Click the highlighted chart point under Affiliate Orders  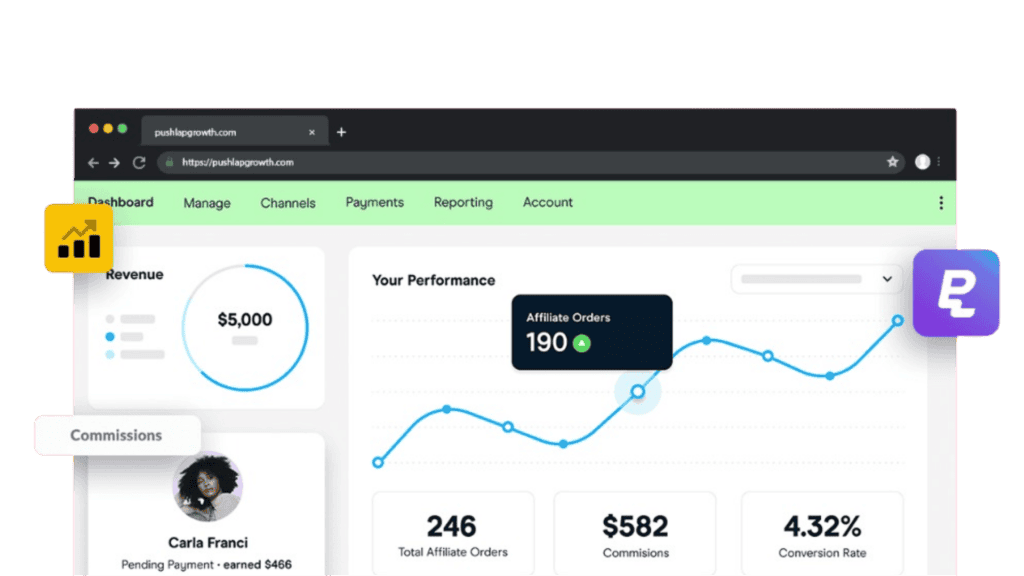pos(638,391)
